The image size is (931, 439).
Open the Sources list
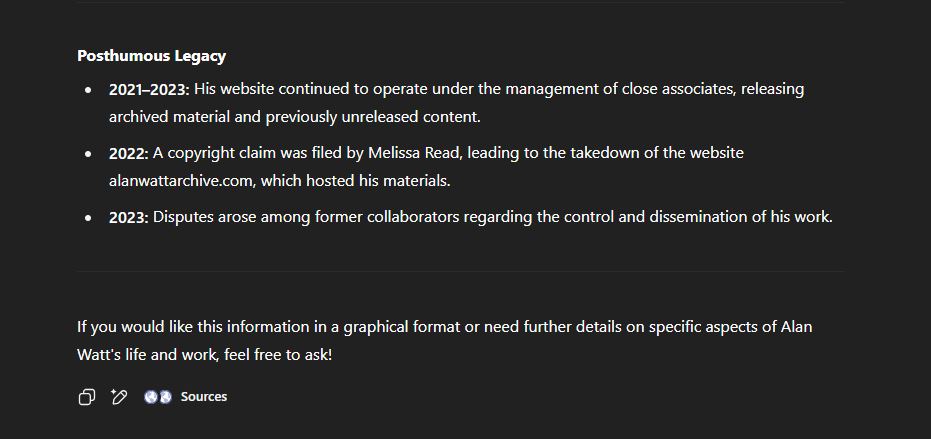coord(204,397)
